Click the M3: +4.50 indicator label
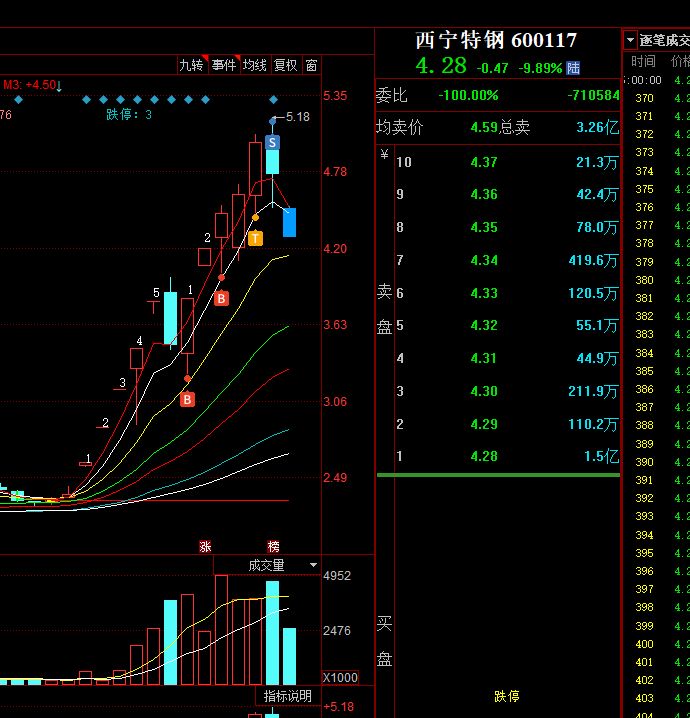Screen dimensions: 690x718 pos(32,85)
